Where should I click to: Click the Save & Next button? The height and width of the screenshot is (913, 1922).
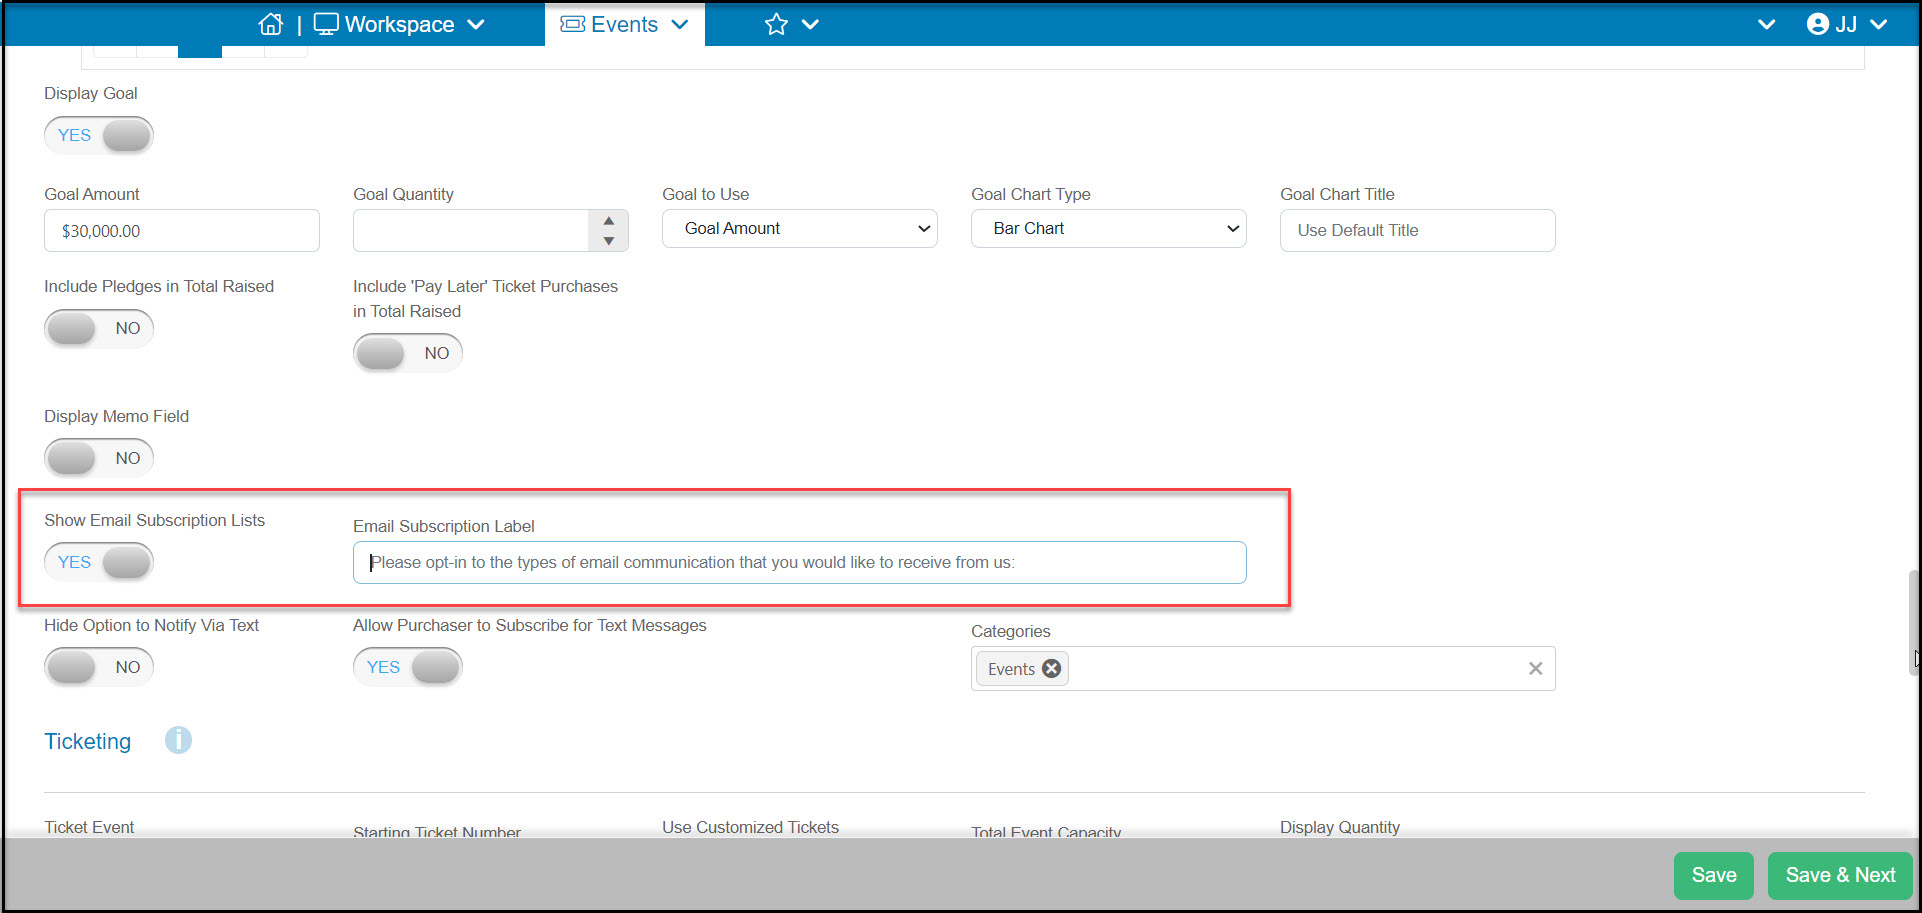(1840, 875)
